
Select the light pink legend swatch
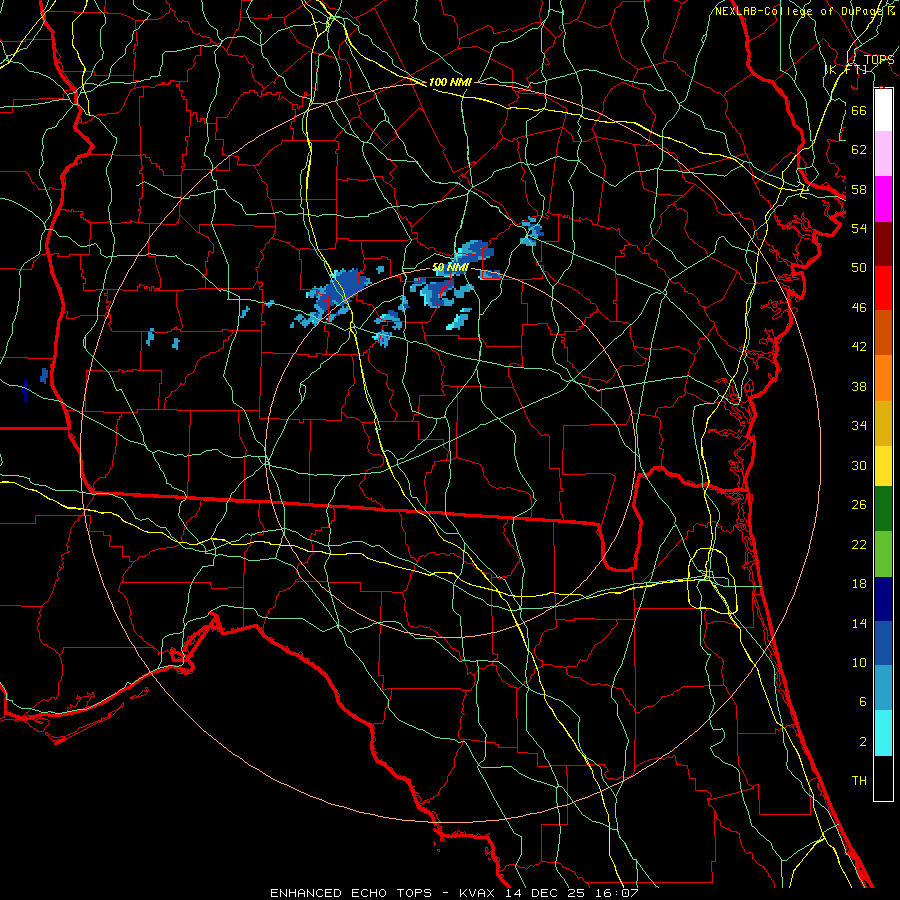(883, 154)
